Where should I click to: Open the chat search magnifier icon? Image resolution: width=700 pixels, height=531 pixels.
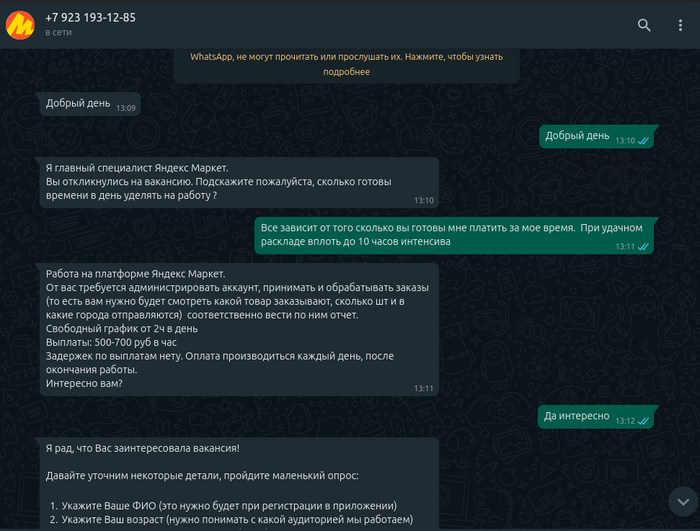pos(644,25)
